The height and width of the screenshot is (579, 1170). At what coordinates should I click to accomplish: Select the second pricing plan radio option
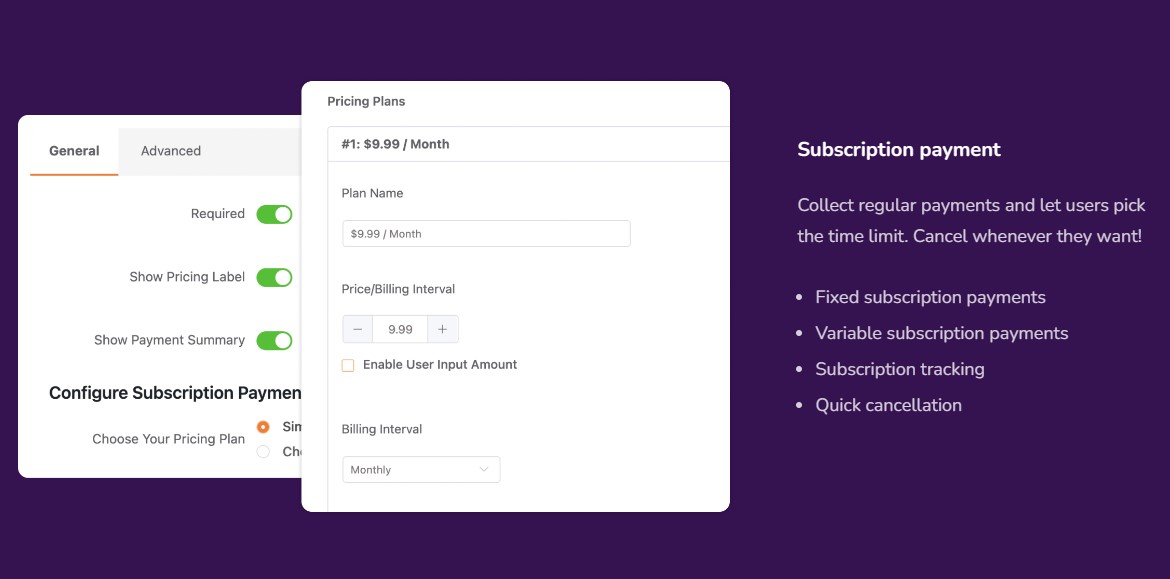click(262, 451)
